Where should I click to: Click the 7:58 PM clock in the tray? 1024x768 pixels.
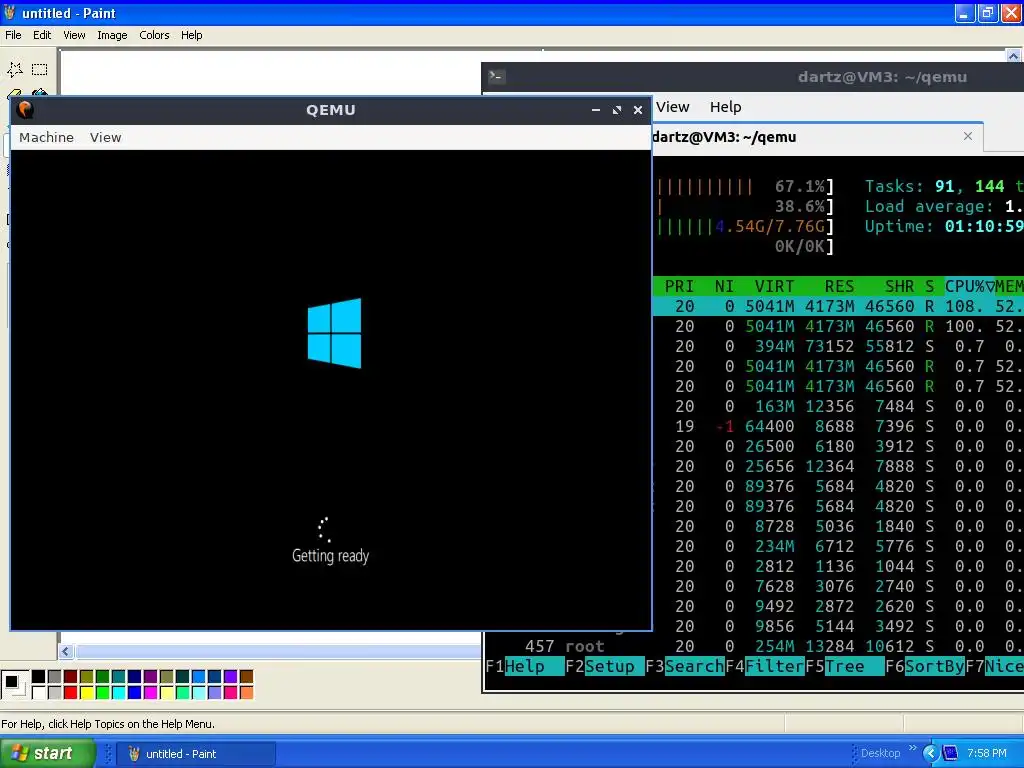click(x=987, y=753)
